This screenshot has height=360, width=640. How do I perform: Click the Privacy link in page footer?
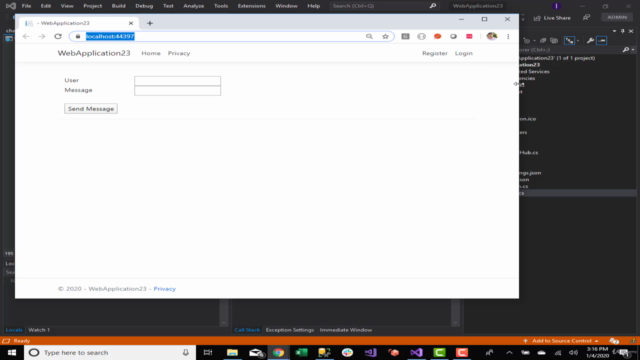click(x=164, y=289)
